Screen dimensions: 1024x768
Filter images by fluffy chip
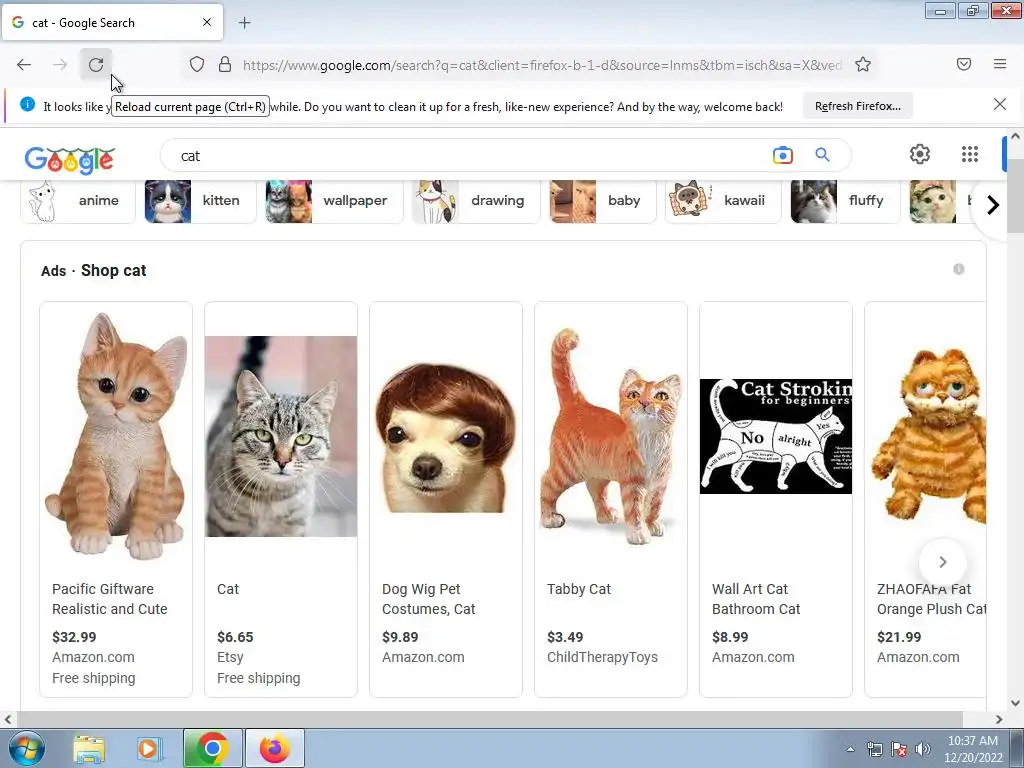tap(845, 201)
